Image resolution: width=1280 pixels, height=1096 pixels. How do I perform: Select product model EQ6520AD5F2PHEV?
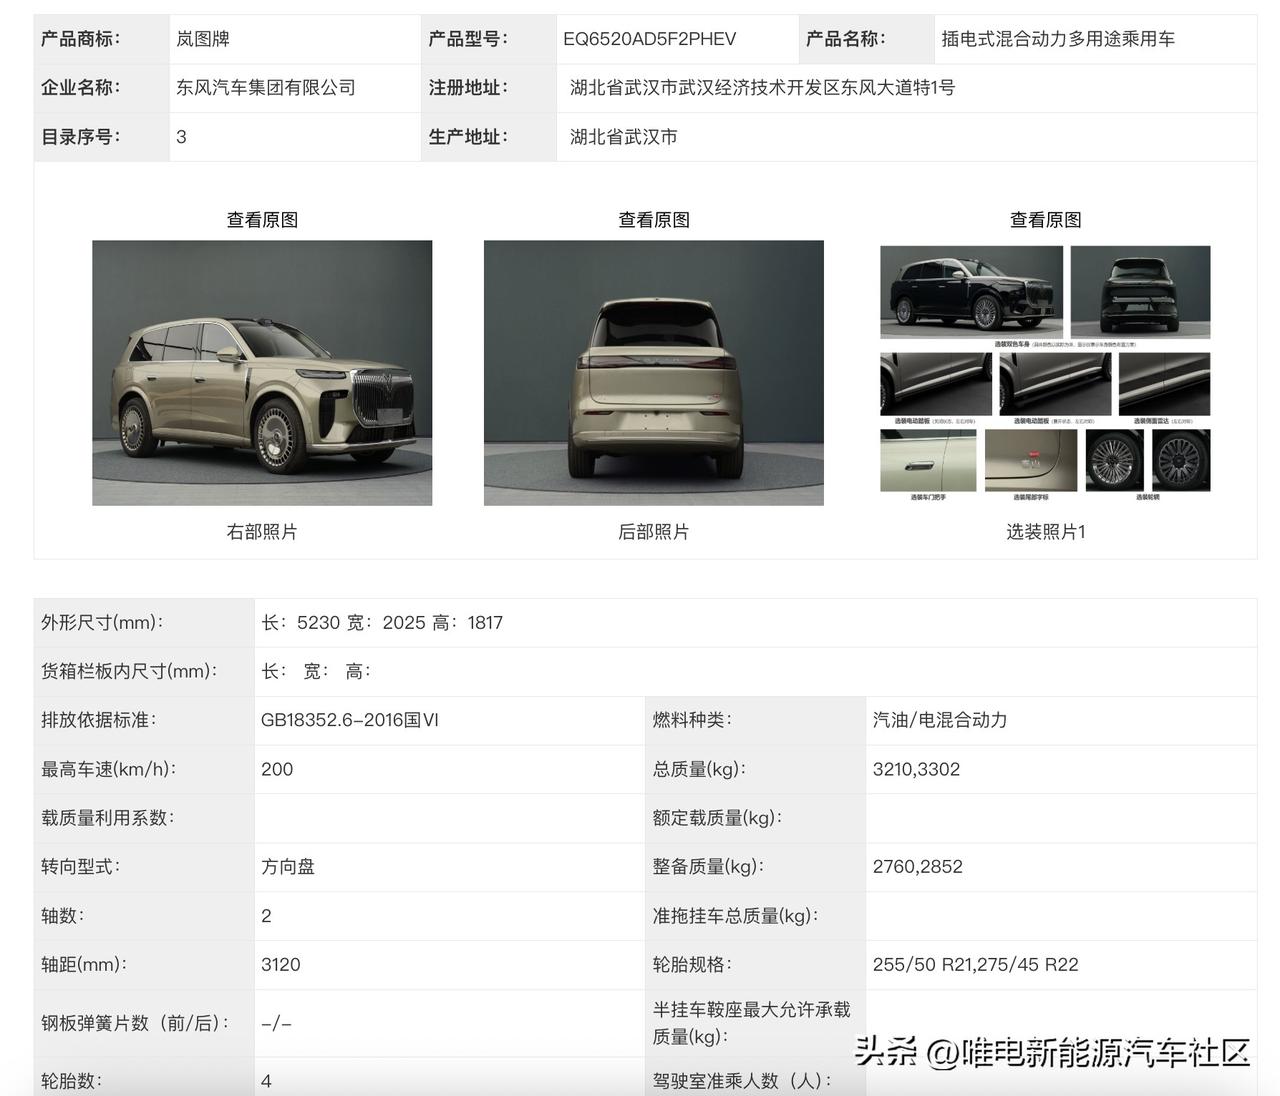pyautogui.click(x=650, y=39)
